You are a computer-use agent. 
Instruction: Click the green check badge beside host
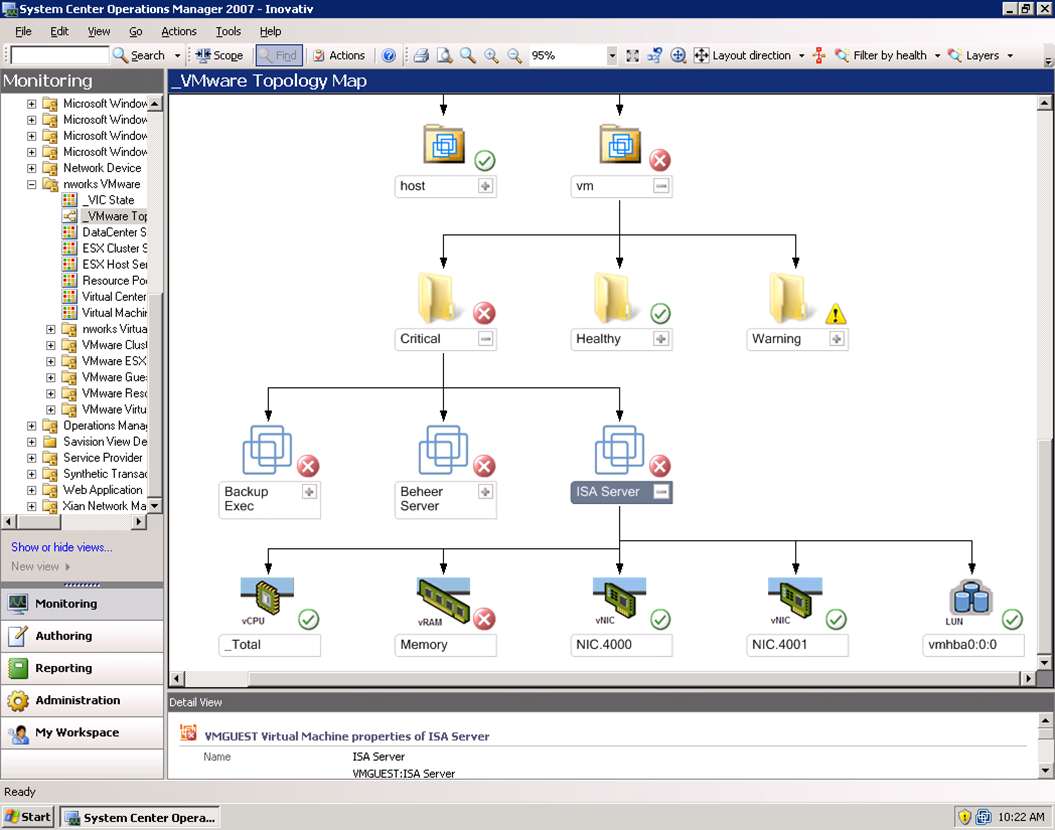(484, 161)
